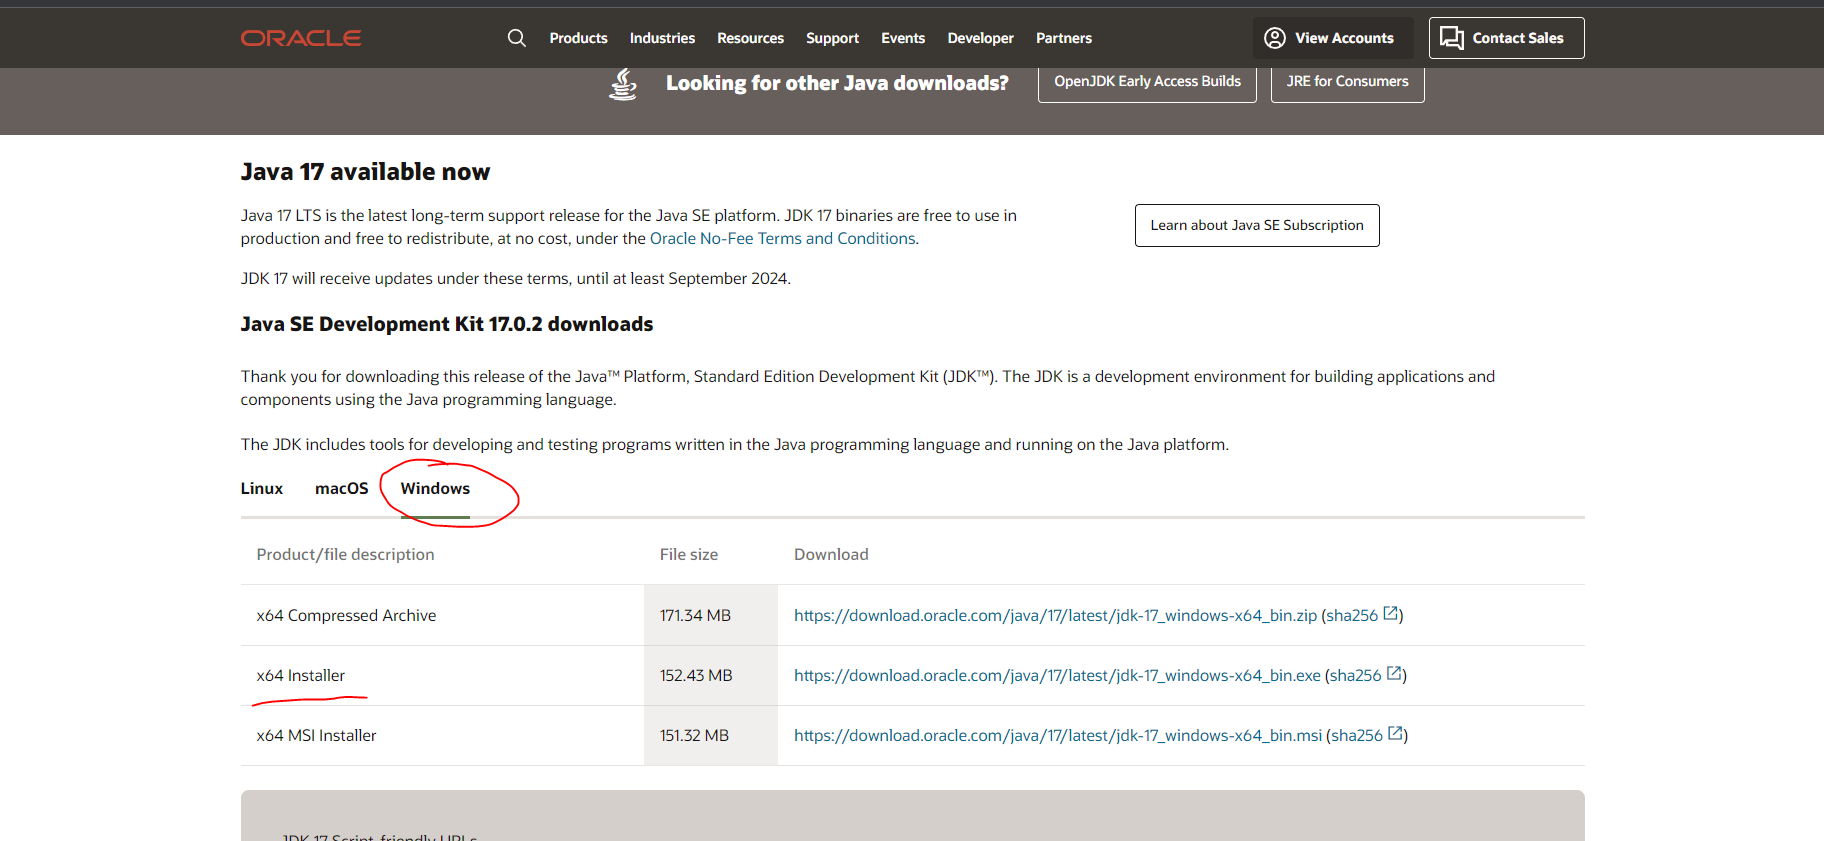Click the external link icon beside the msi sha256
1824x841 pixels.
pos(1395,734)
